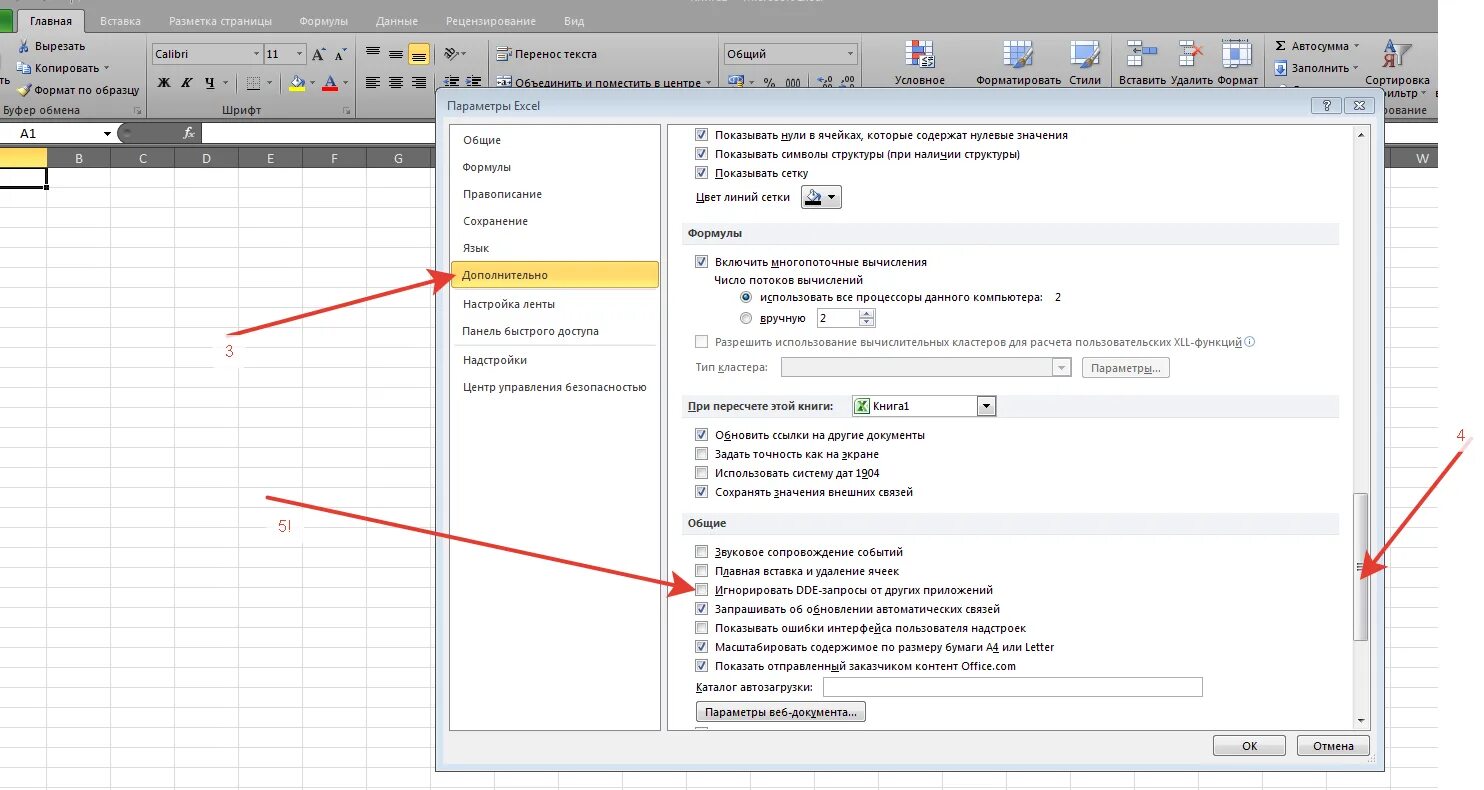Viewport: 1484px width, 790px height.
Task: Apply the fill color paint bucket
Action: coord(297,83)
